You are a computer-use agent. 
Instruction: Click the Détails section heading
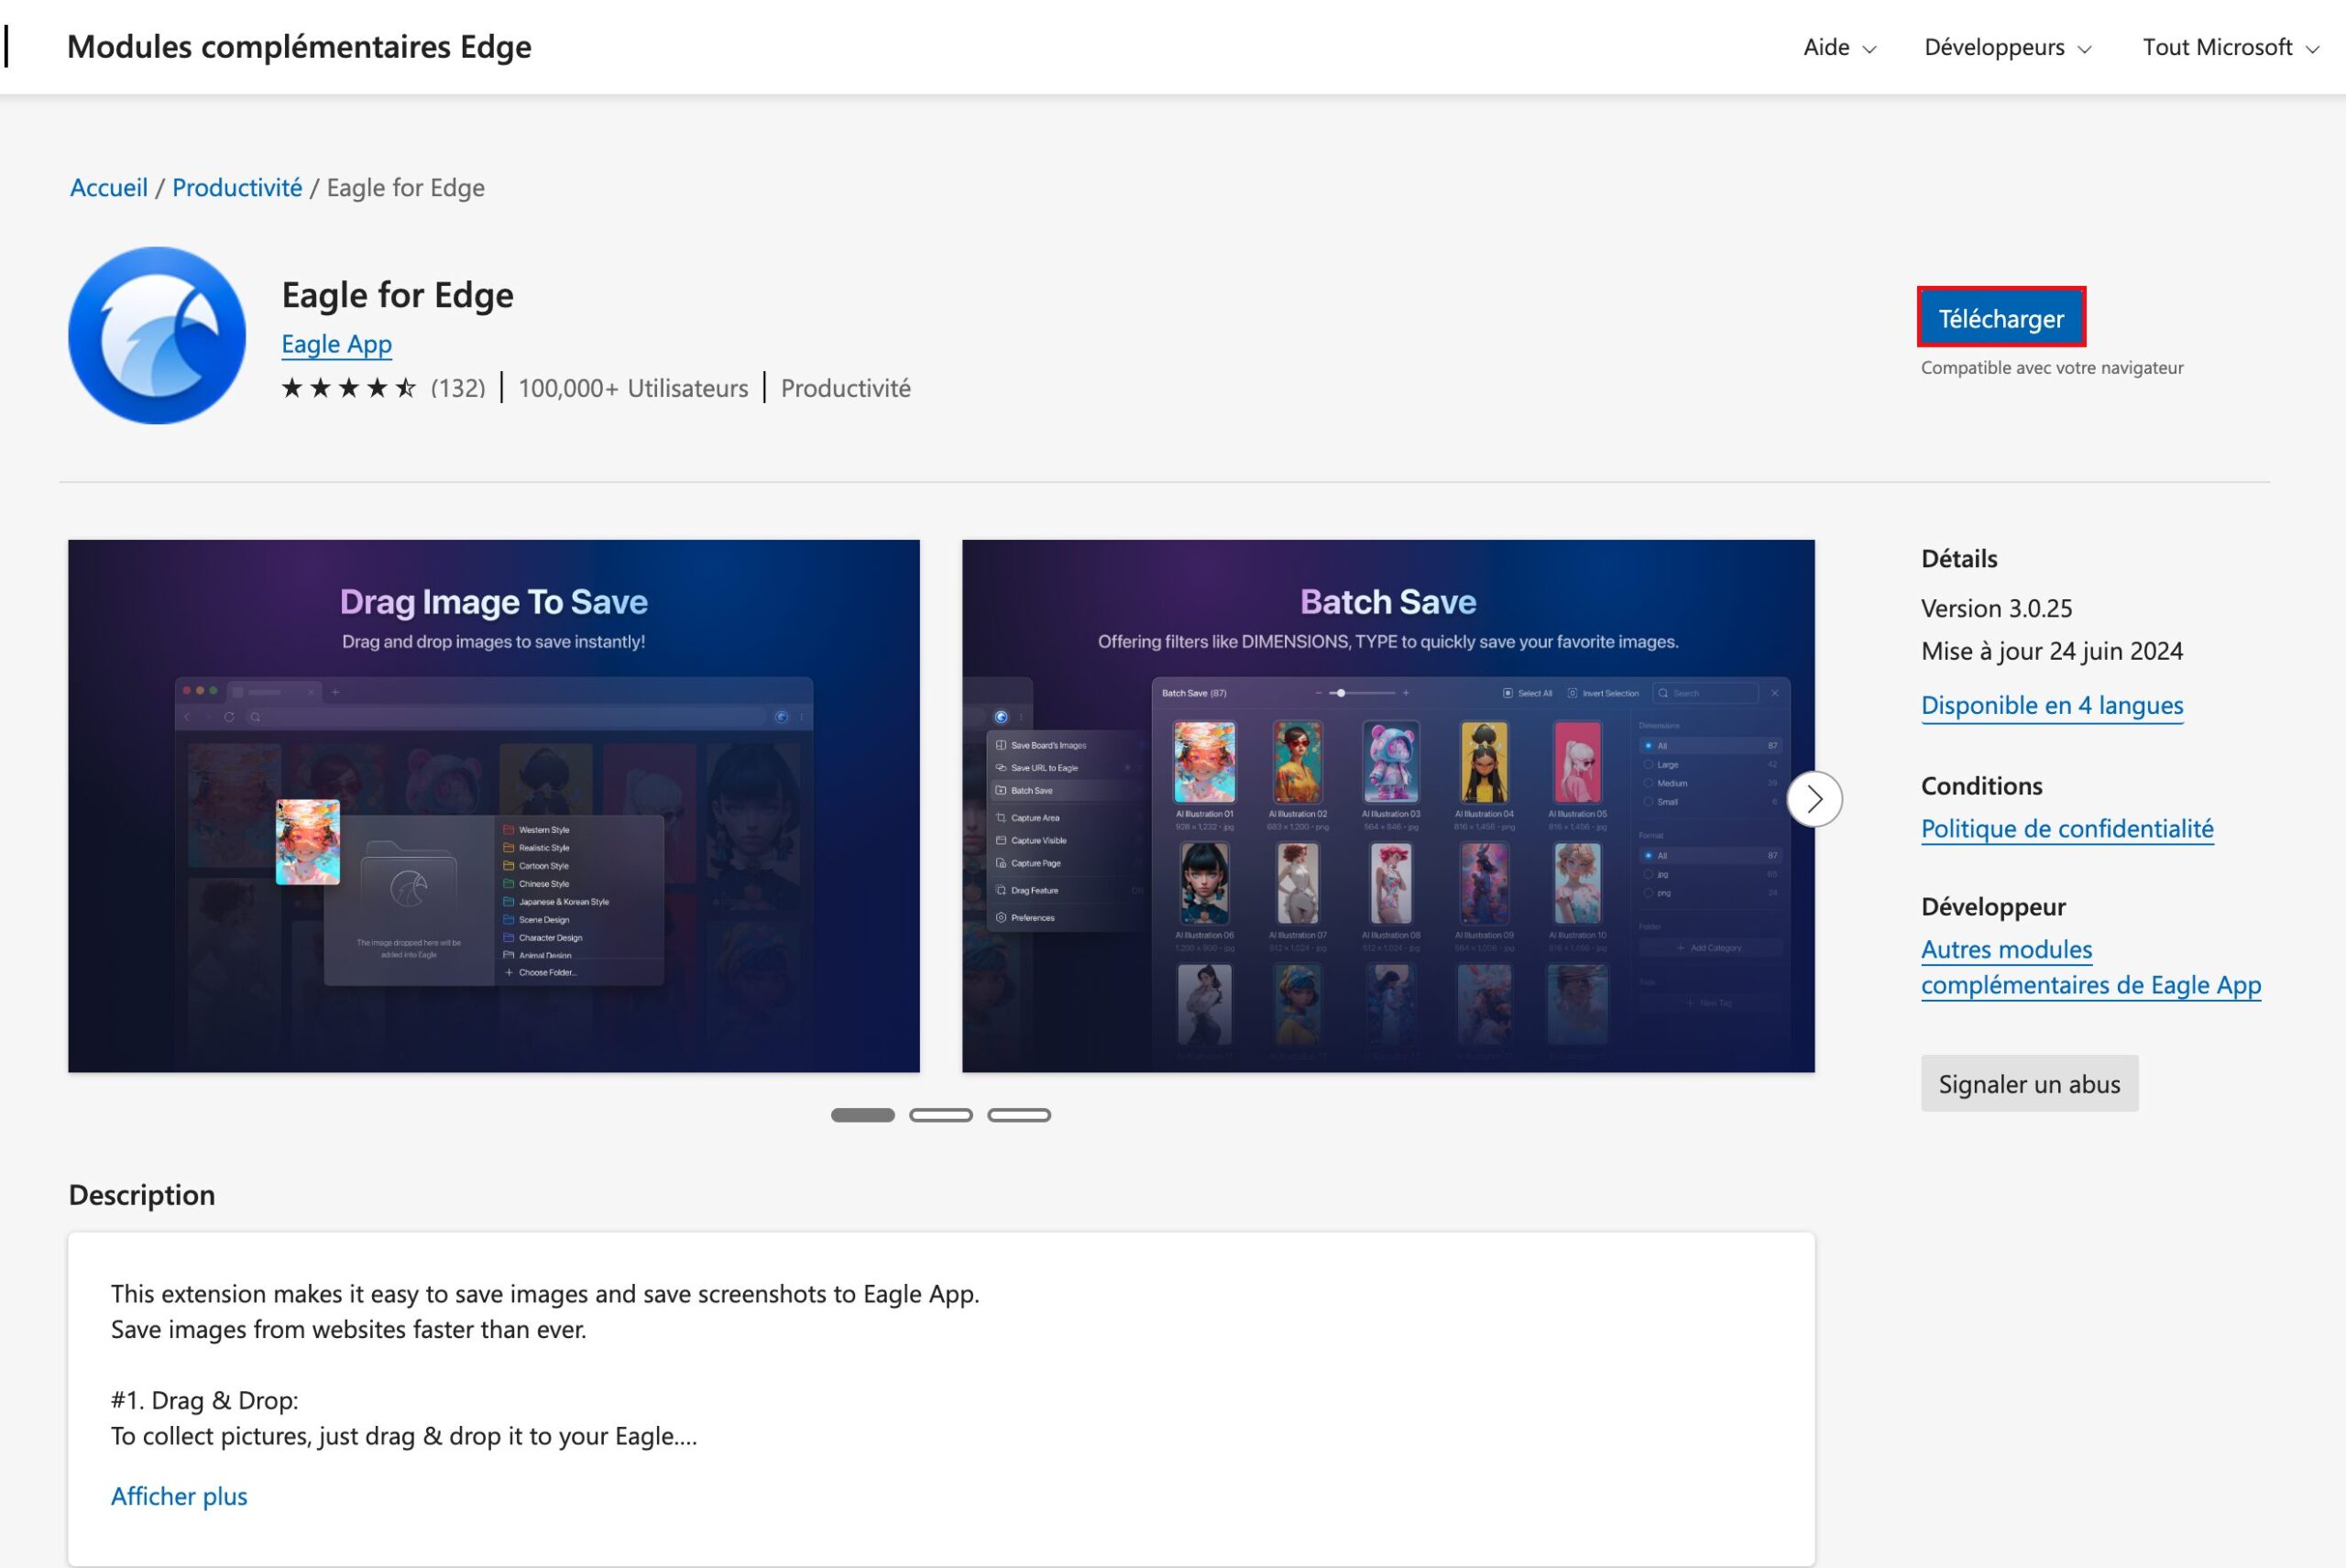click(1959, 558)
